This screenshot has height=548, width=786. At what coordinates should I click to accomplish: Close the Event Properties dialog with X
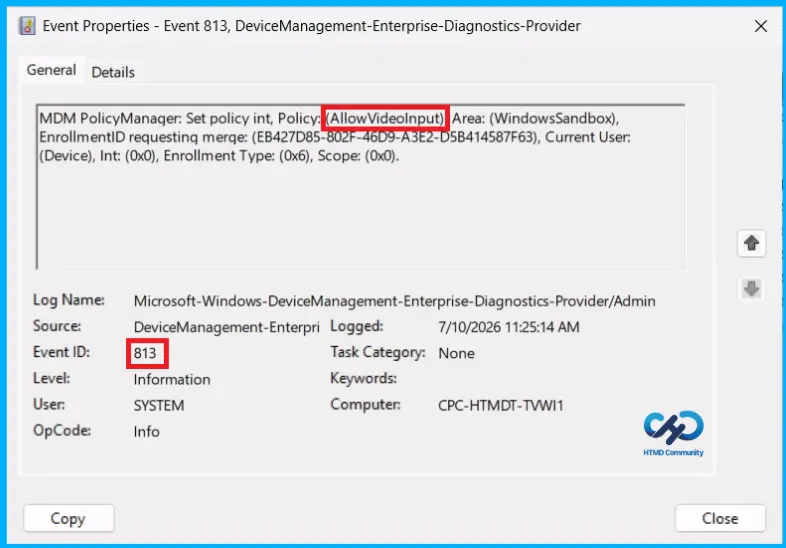[760, 26]
